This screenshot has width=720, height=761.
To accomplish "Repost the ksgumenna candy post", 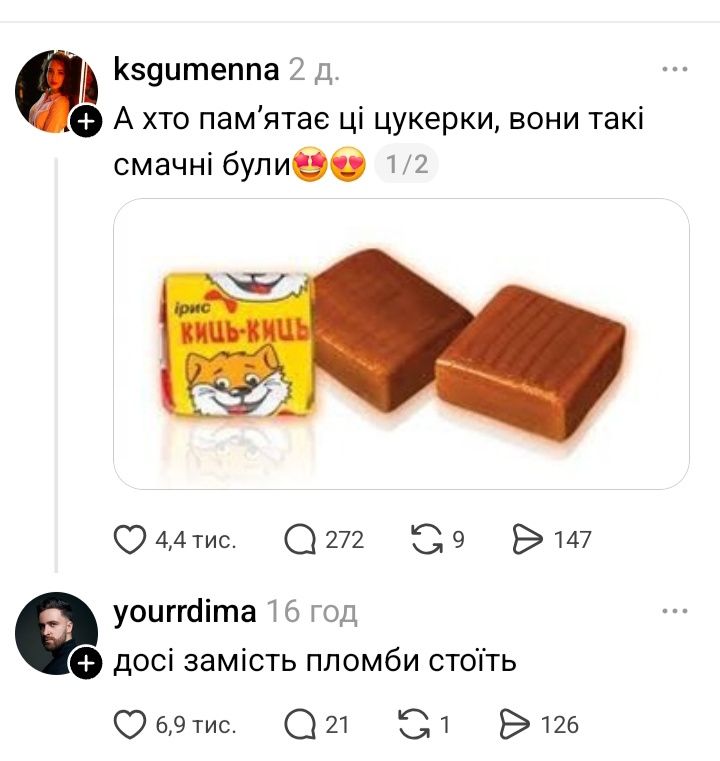I will pos(427,540).
